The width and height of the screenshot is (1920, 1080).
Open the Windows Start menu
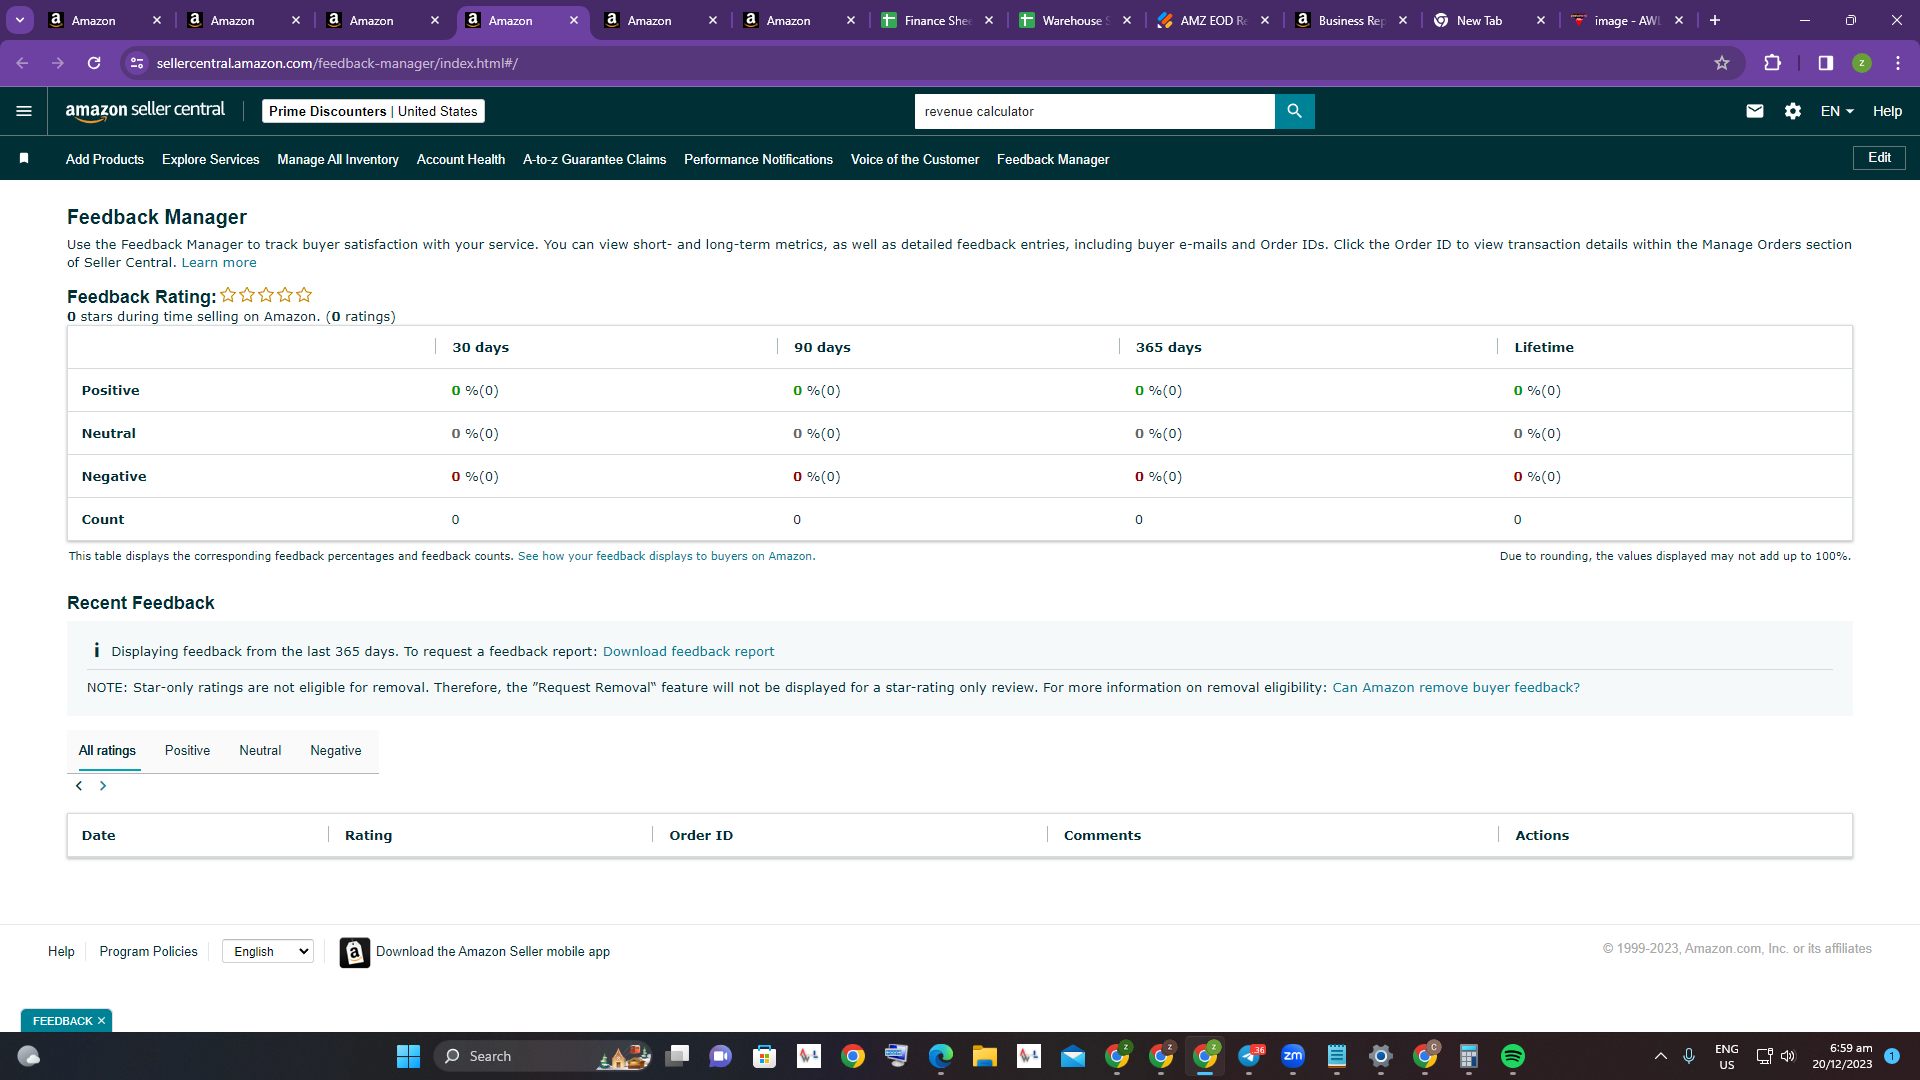(x=408, y=1056)
